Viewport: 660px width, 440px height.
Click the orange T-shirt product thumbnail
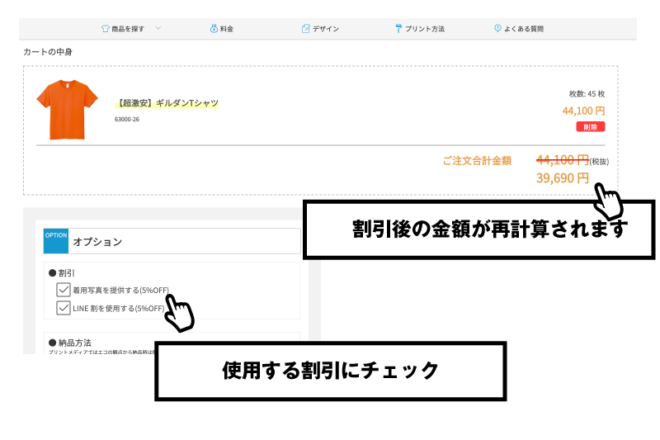(68, 108)
